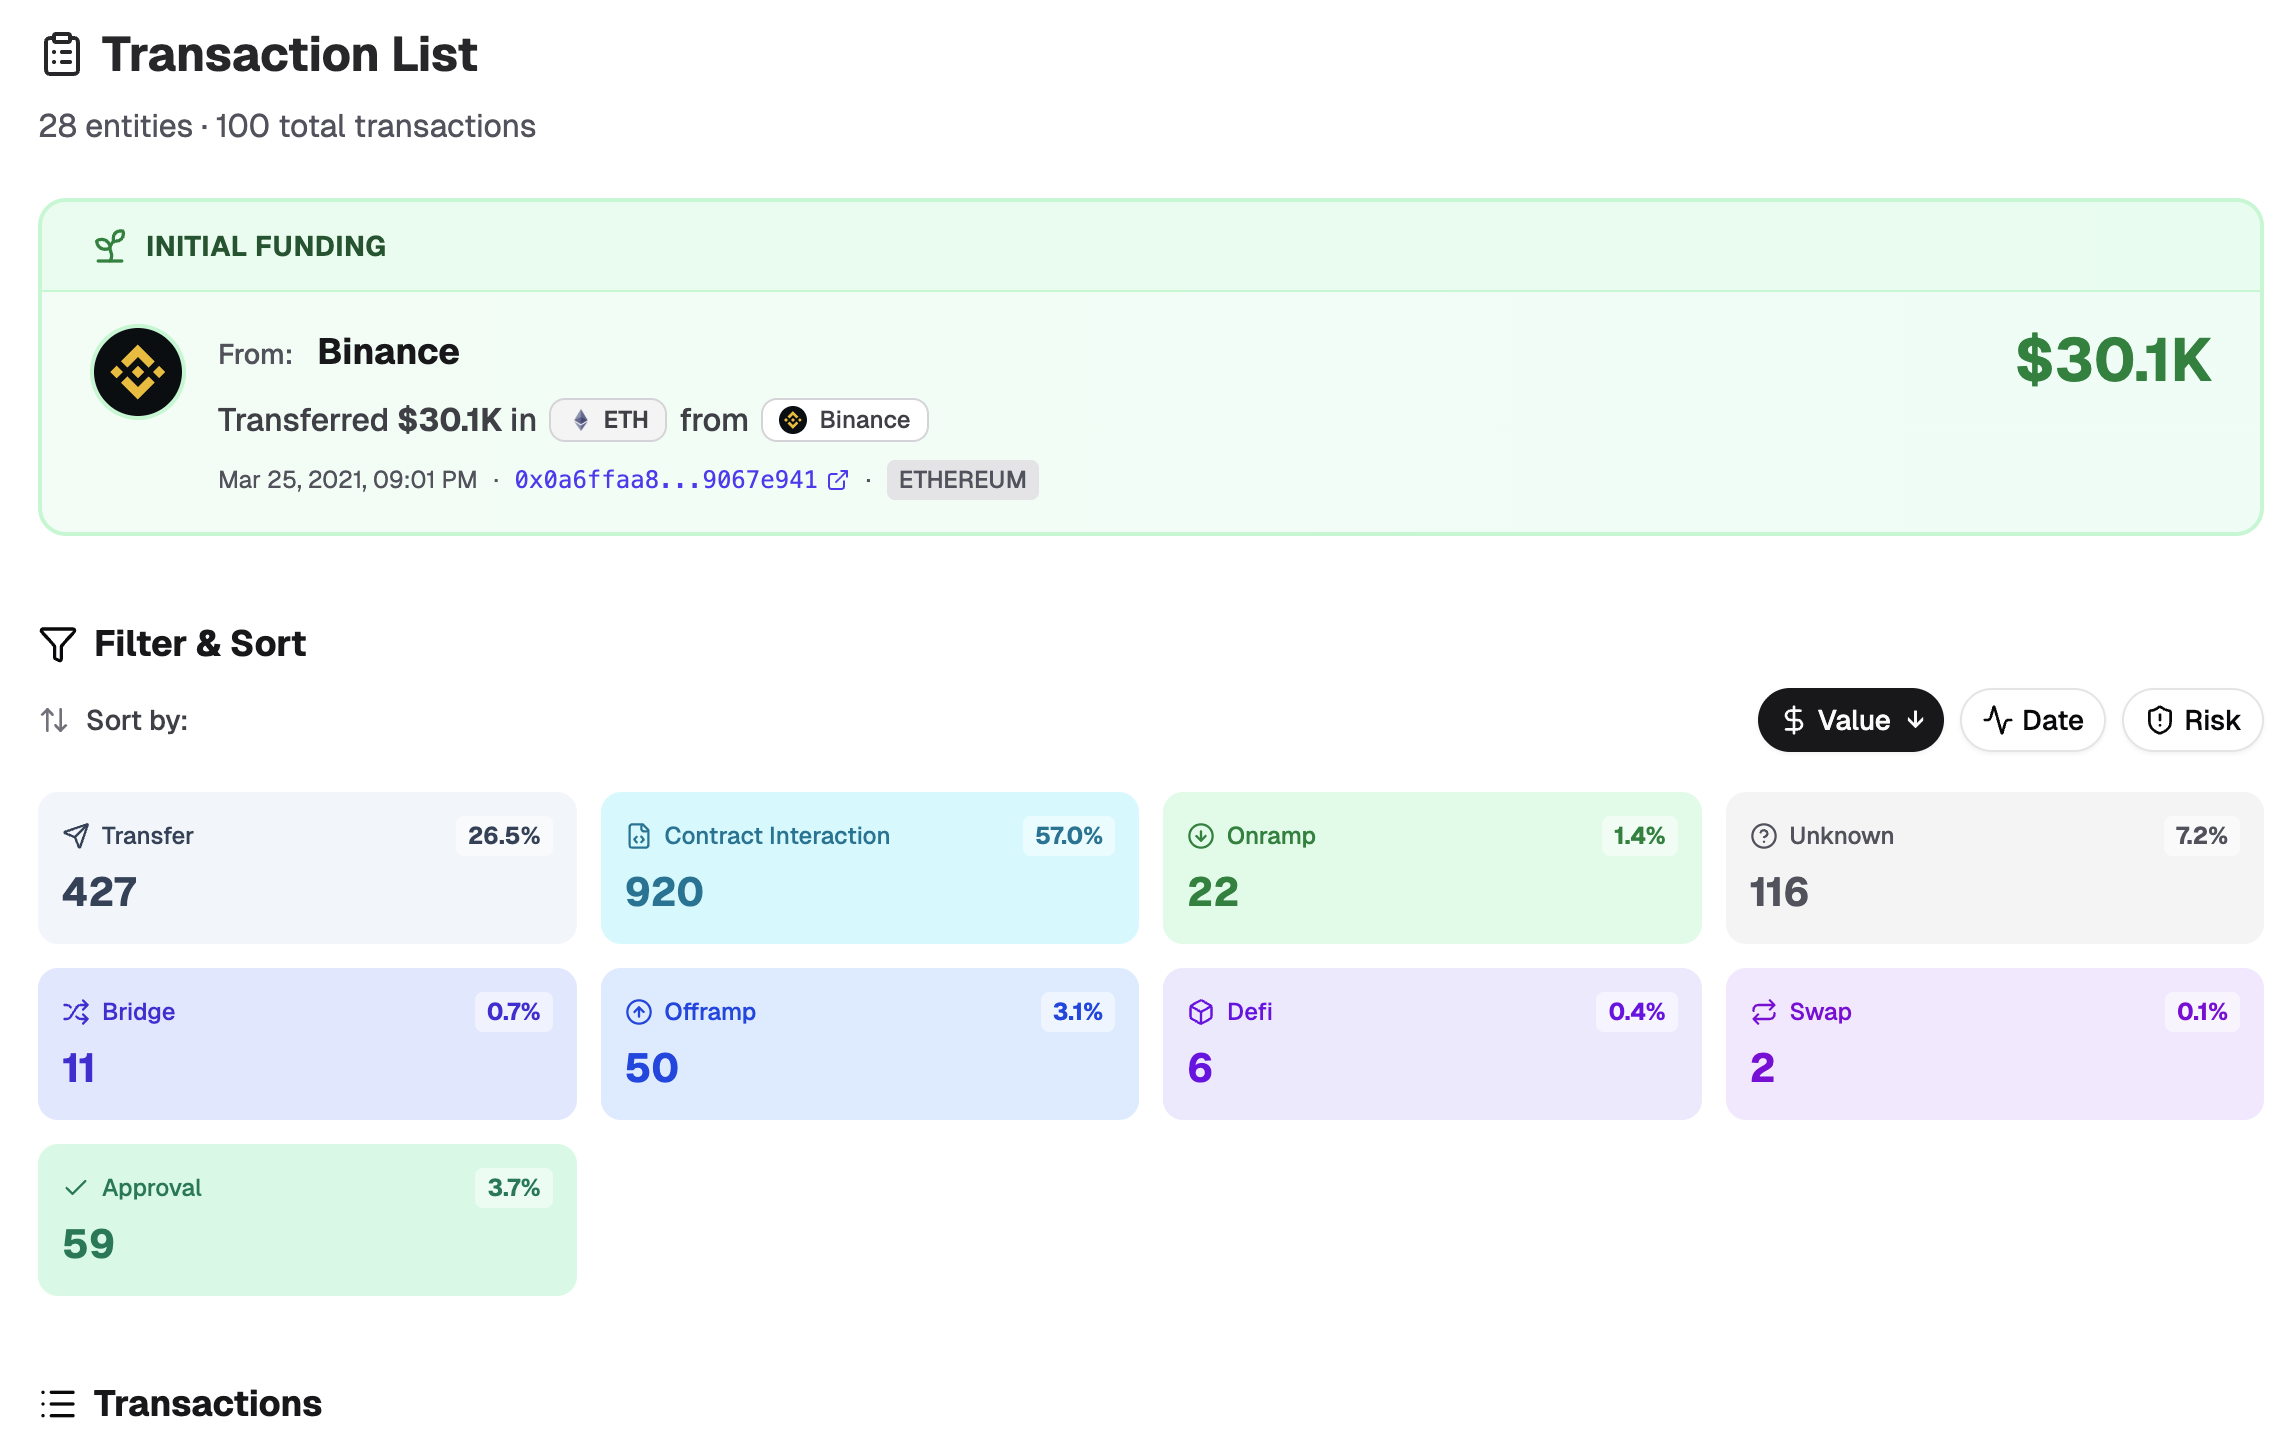Click the list icon beside Transactions heading

(57, 1403)
